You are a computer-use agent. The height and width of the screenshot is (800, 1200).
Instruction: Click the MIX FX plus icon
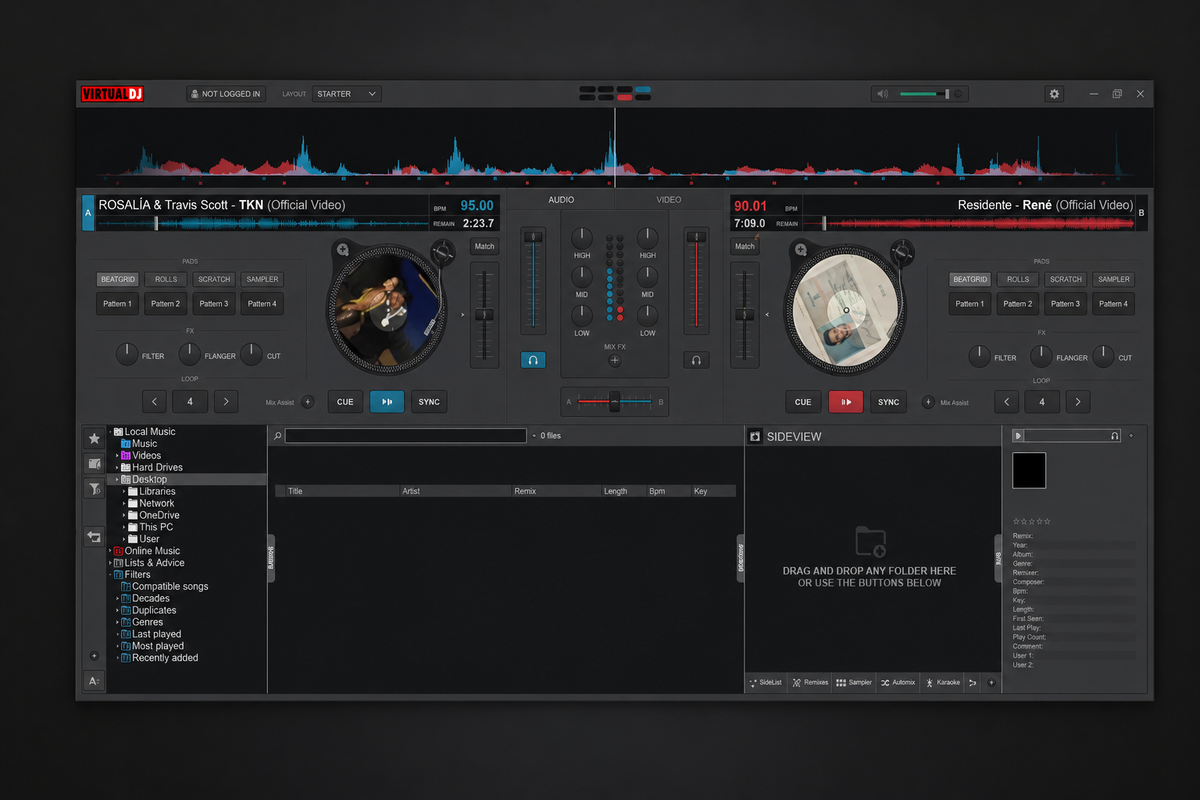[615, 360]
